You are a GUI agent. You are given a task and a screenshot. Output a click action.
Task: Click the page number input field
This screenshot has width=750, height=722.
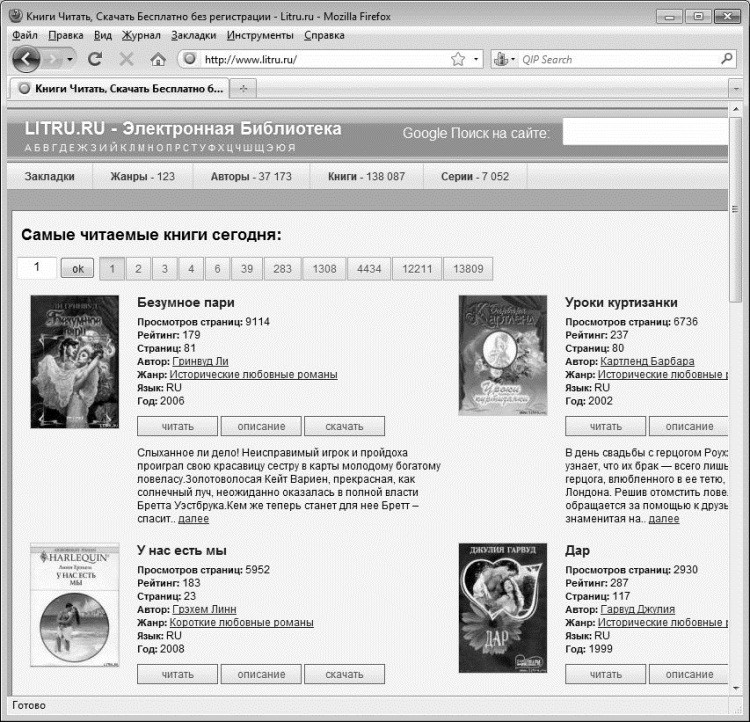coord(38,267)
